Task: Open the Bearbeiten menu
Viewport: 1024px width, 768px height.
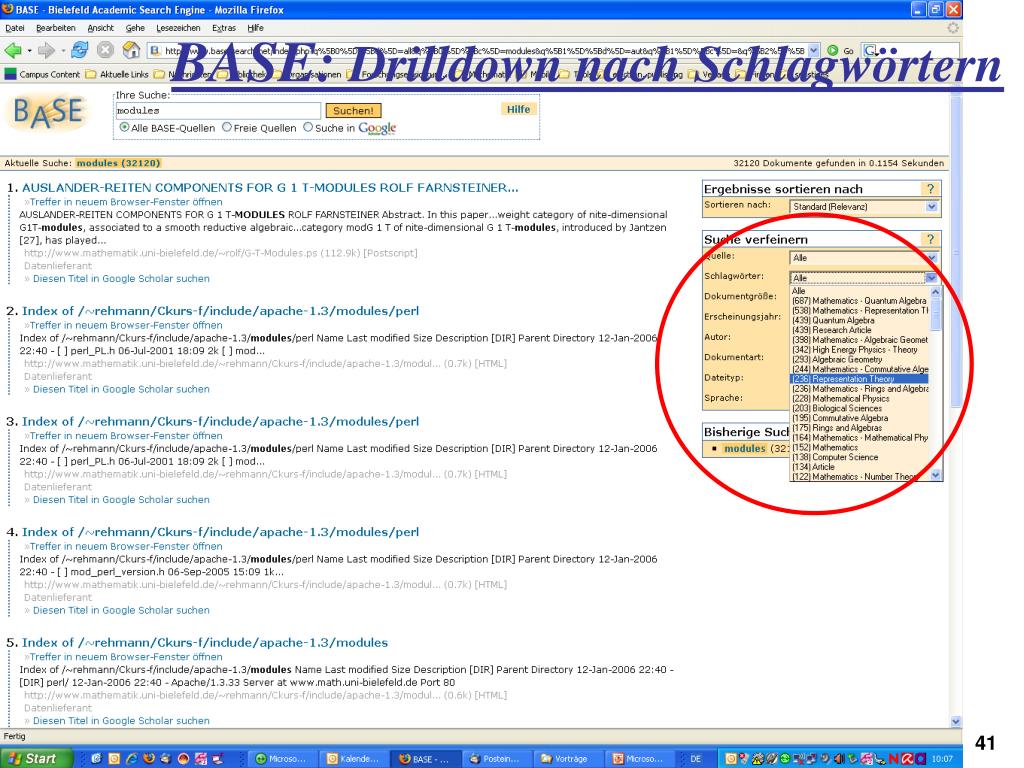Action: click(x=56, y=28)
